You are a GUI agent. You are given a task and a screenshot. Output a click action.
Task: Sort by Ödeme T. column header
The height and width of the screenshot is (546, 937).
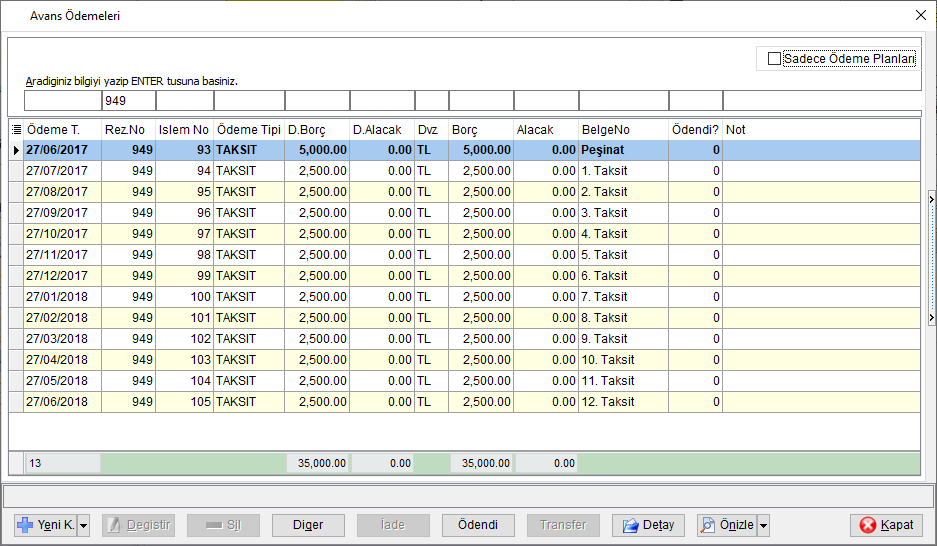tap(62, 130)
